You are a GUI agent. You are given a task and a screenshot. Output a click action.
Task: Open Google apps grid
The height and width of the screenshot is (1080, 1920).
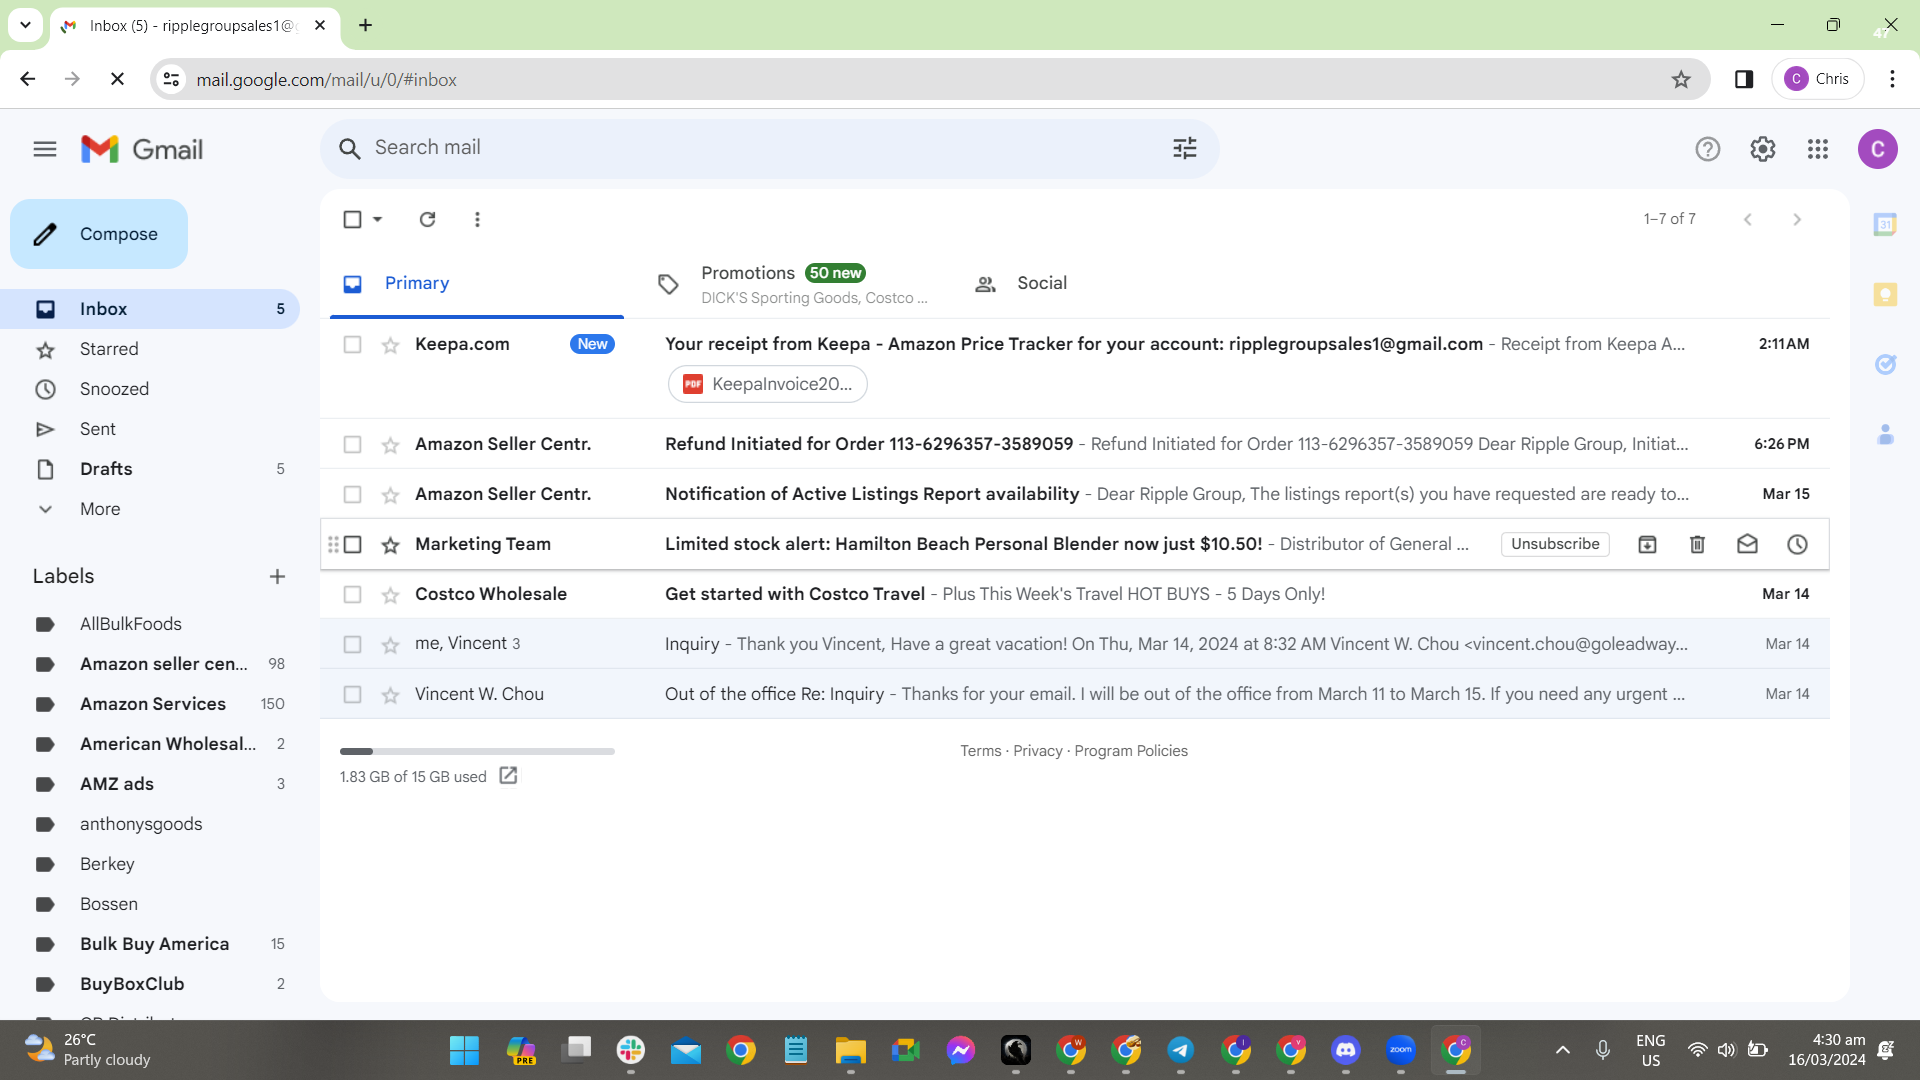(x=1818, y=149)
